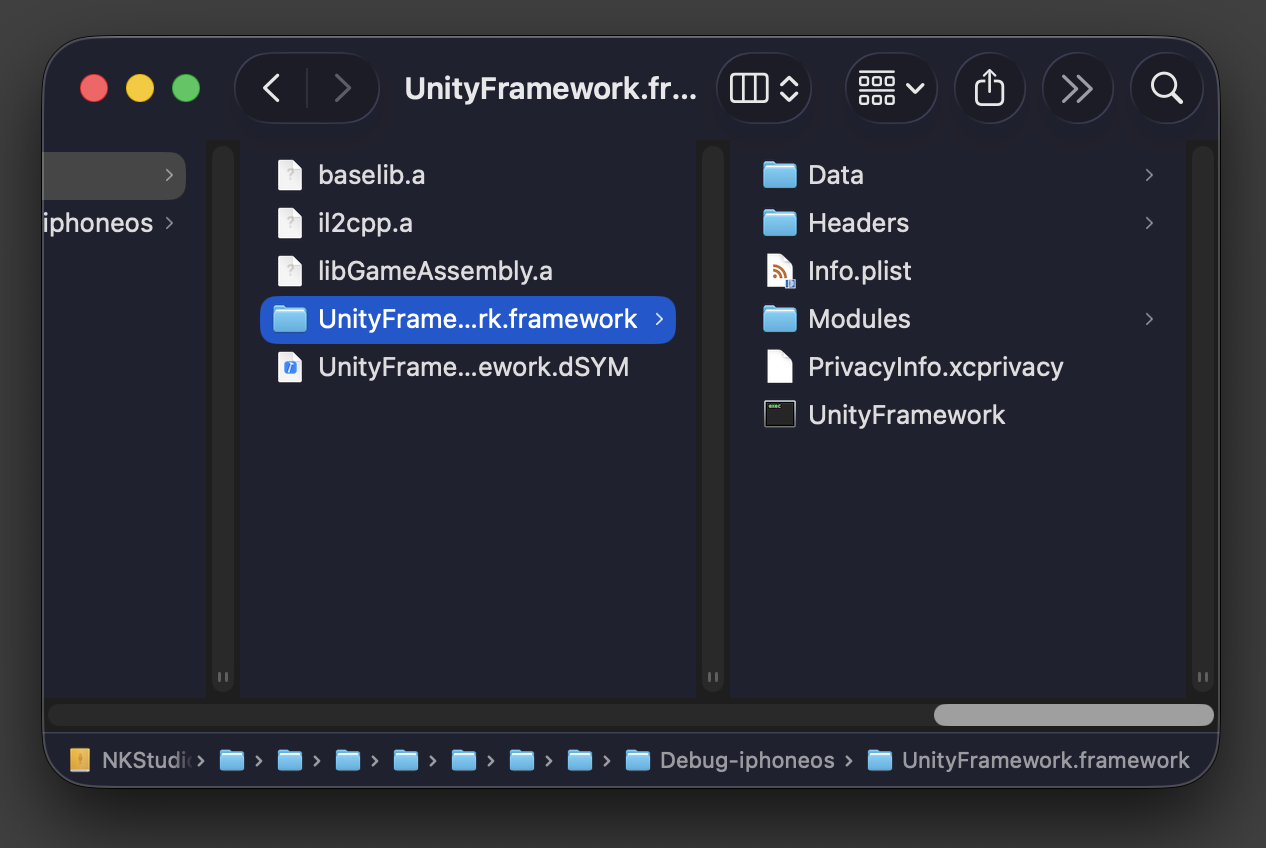
Task: Click UnityFramework.framework in the path bar
Action: click(1029, 760)
